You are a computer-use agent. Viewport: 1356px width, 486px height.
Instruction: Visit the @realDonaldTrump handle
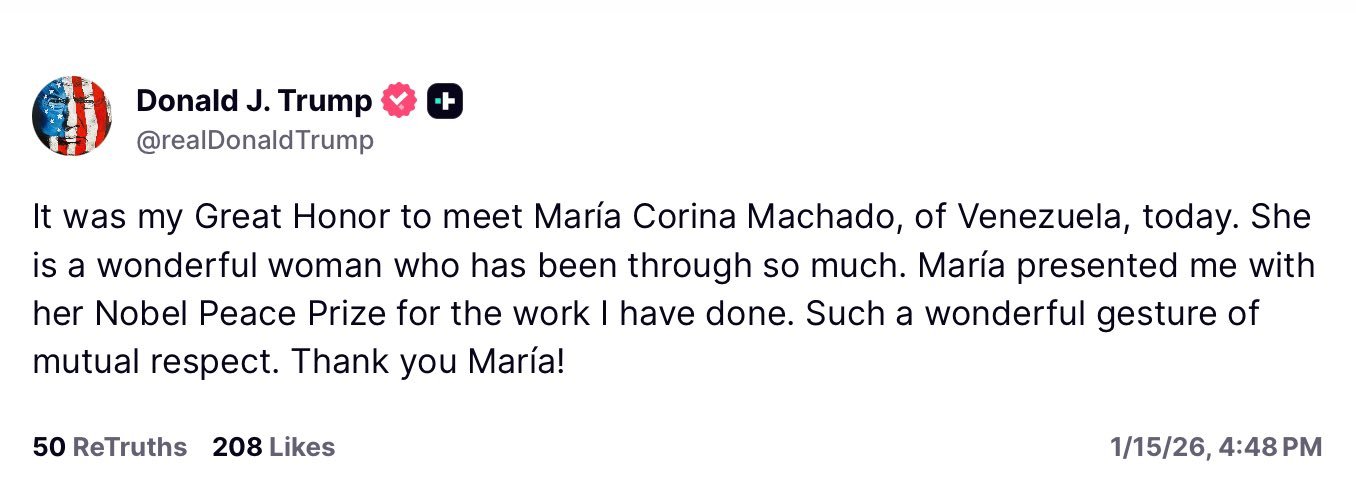[254, 141]
